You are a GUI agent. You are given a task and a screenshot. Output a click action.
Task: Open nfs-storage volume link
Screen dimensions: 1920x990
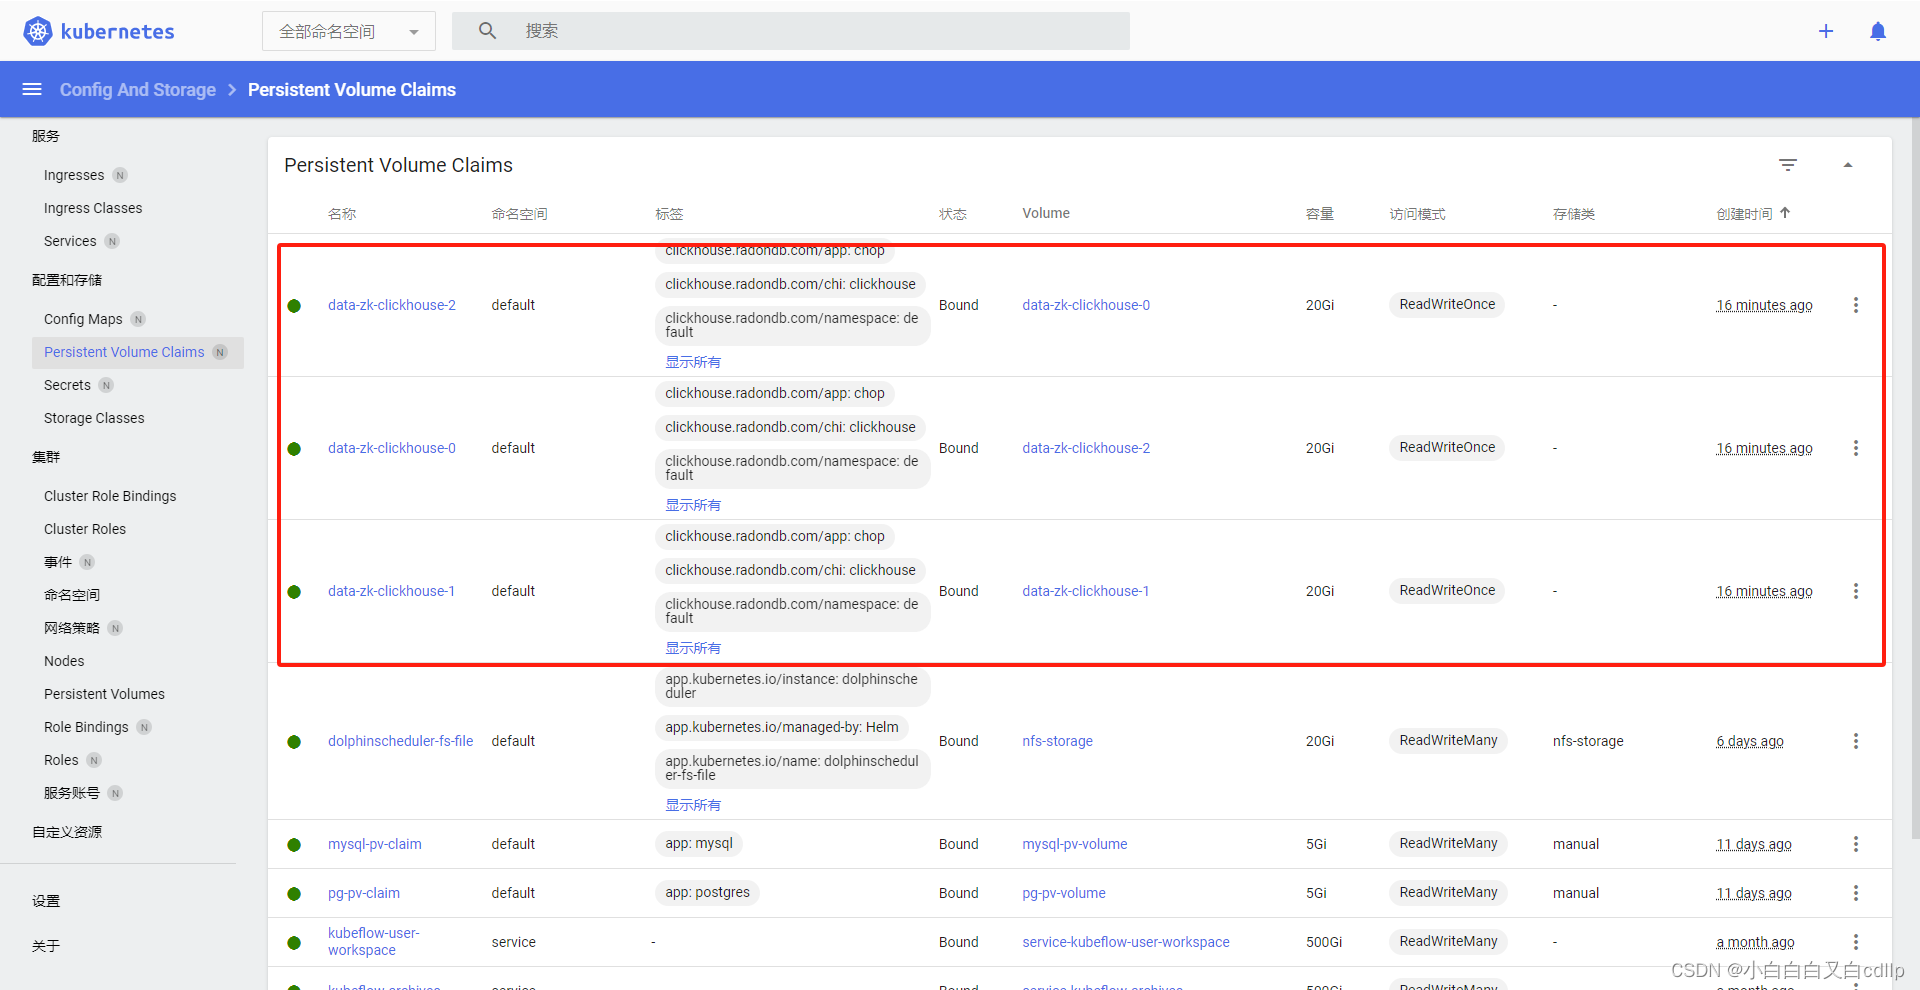(1057, 741)
